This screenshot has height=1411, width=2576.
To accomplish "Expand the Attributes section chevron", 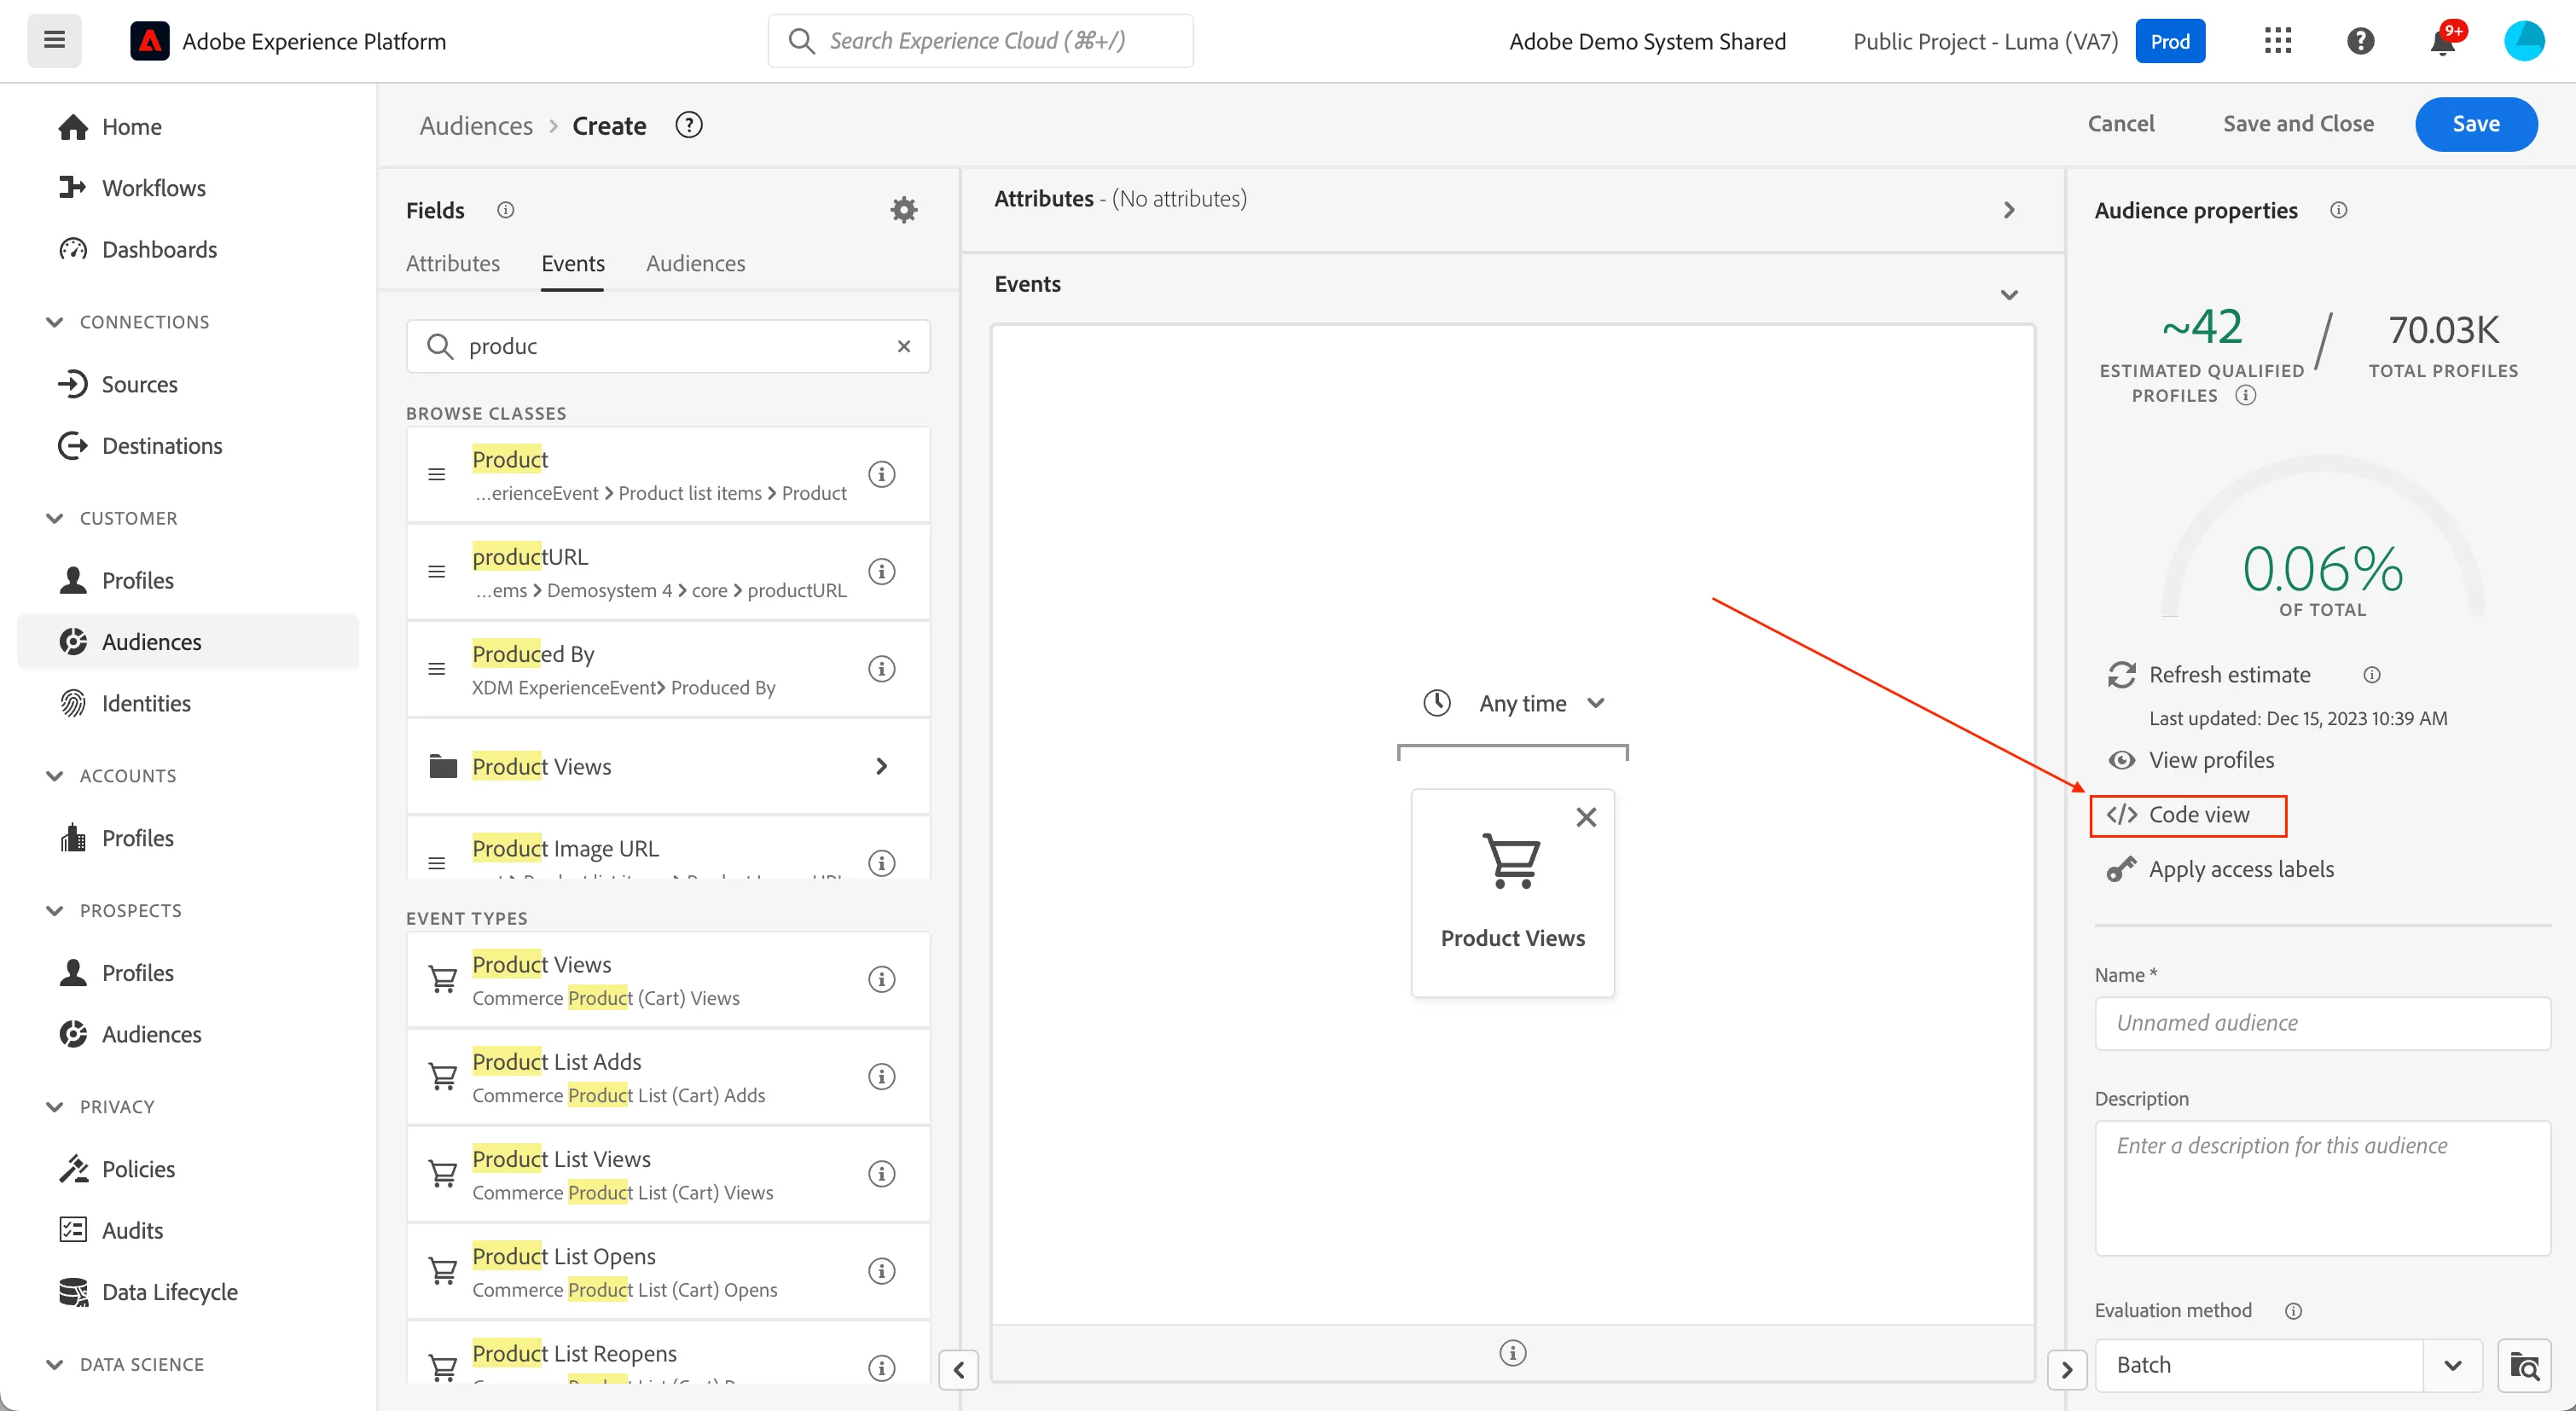I will 2009,210.
